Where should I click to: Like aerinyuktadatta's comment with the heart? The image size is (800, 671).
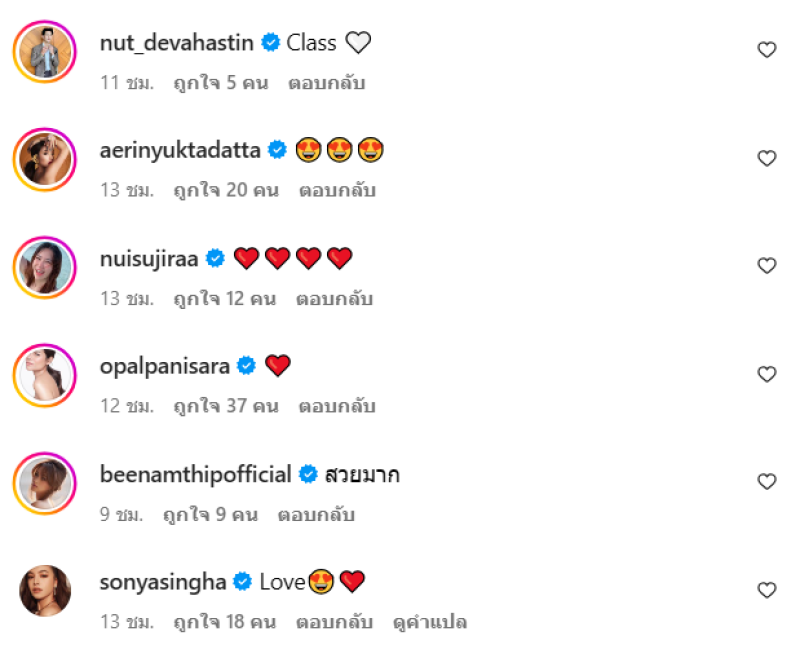tap(766, 158)
